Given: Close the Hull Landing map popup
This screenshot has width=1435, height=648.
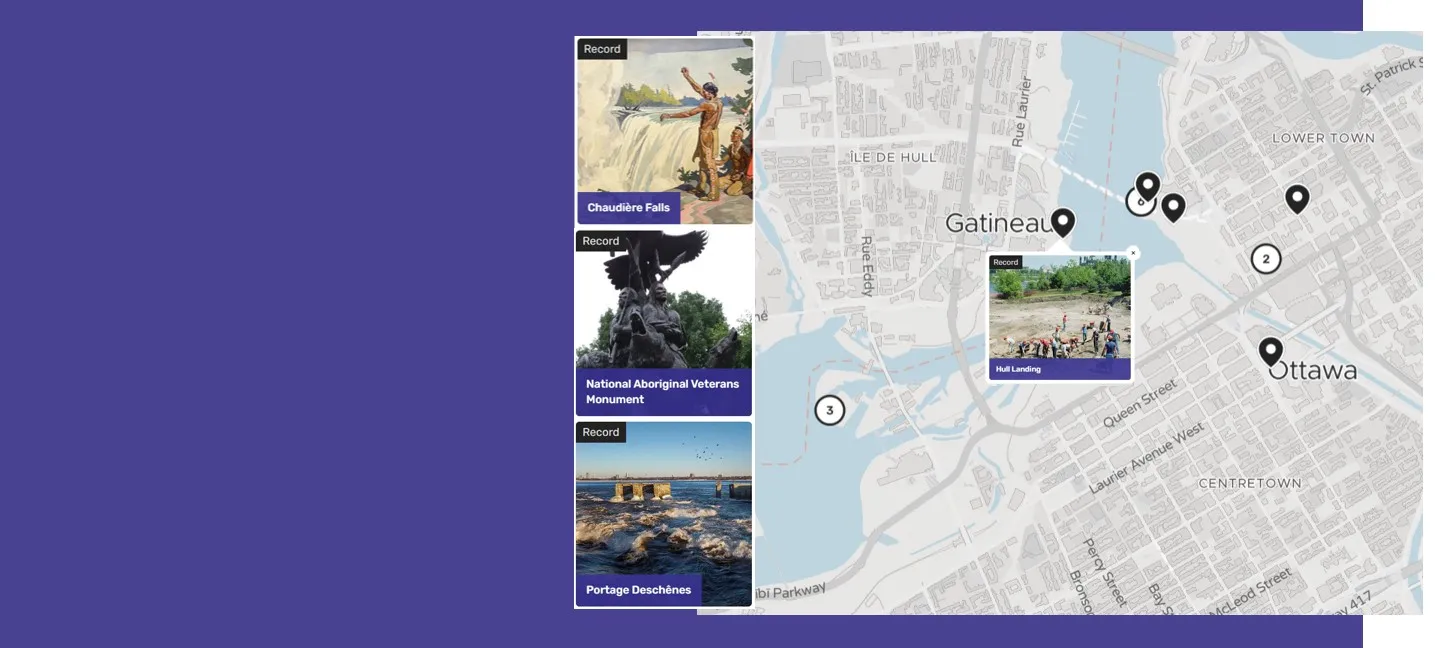Looking at the screenshot, I should click(1133, 253).
